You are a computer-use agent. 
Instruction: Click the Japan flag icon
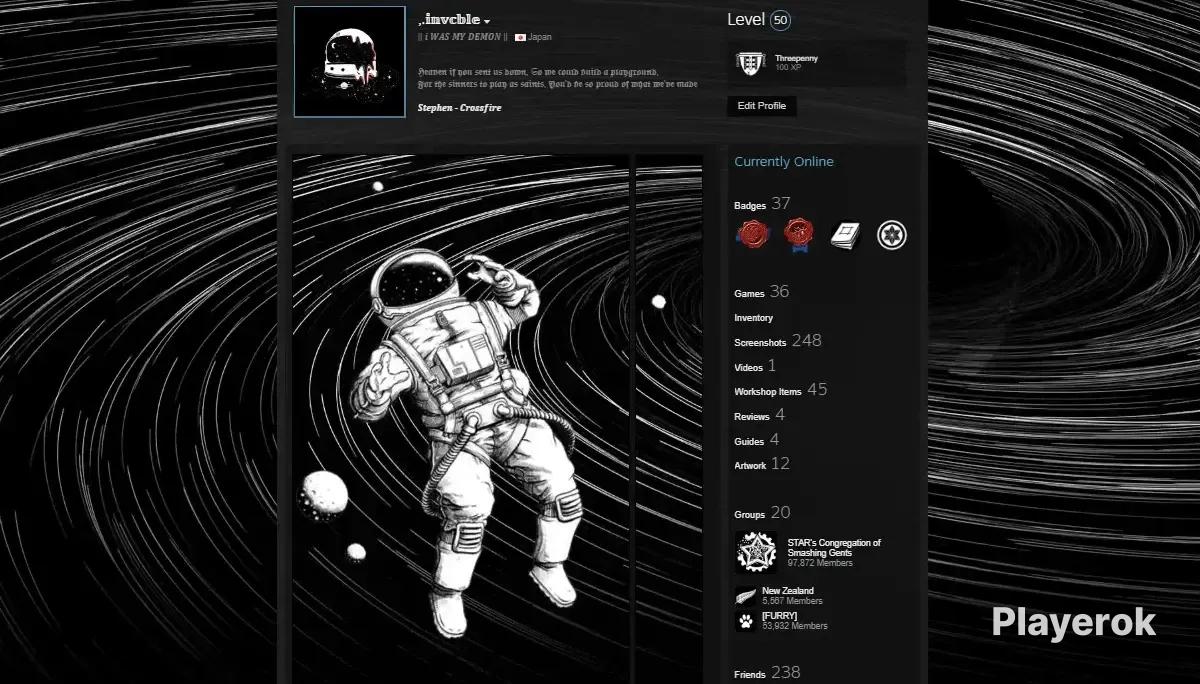point(520,37)
